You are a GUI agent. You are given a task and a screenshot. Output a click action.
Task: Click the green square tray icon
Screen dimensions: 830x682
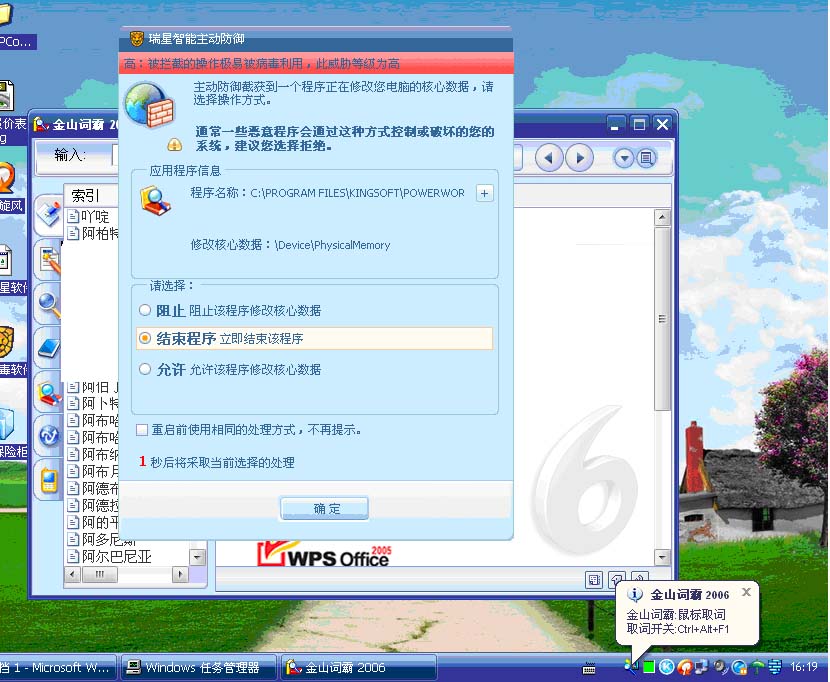[x=649, y=667]
